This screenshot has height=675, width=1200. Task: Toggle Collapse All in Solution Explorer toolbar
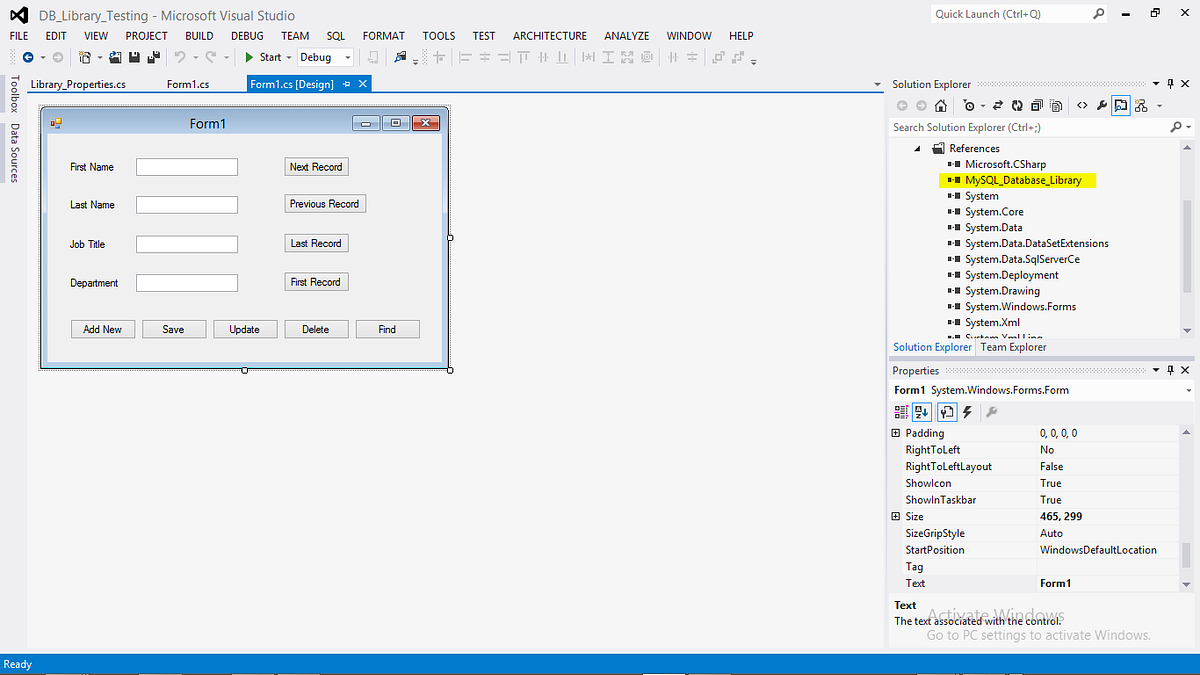point(1038,105)
